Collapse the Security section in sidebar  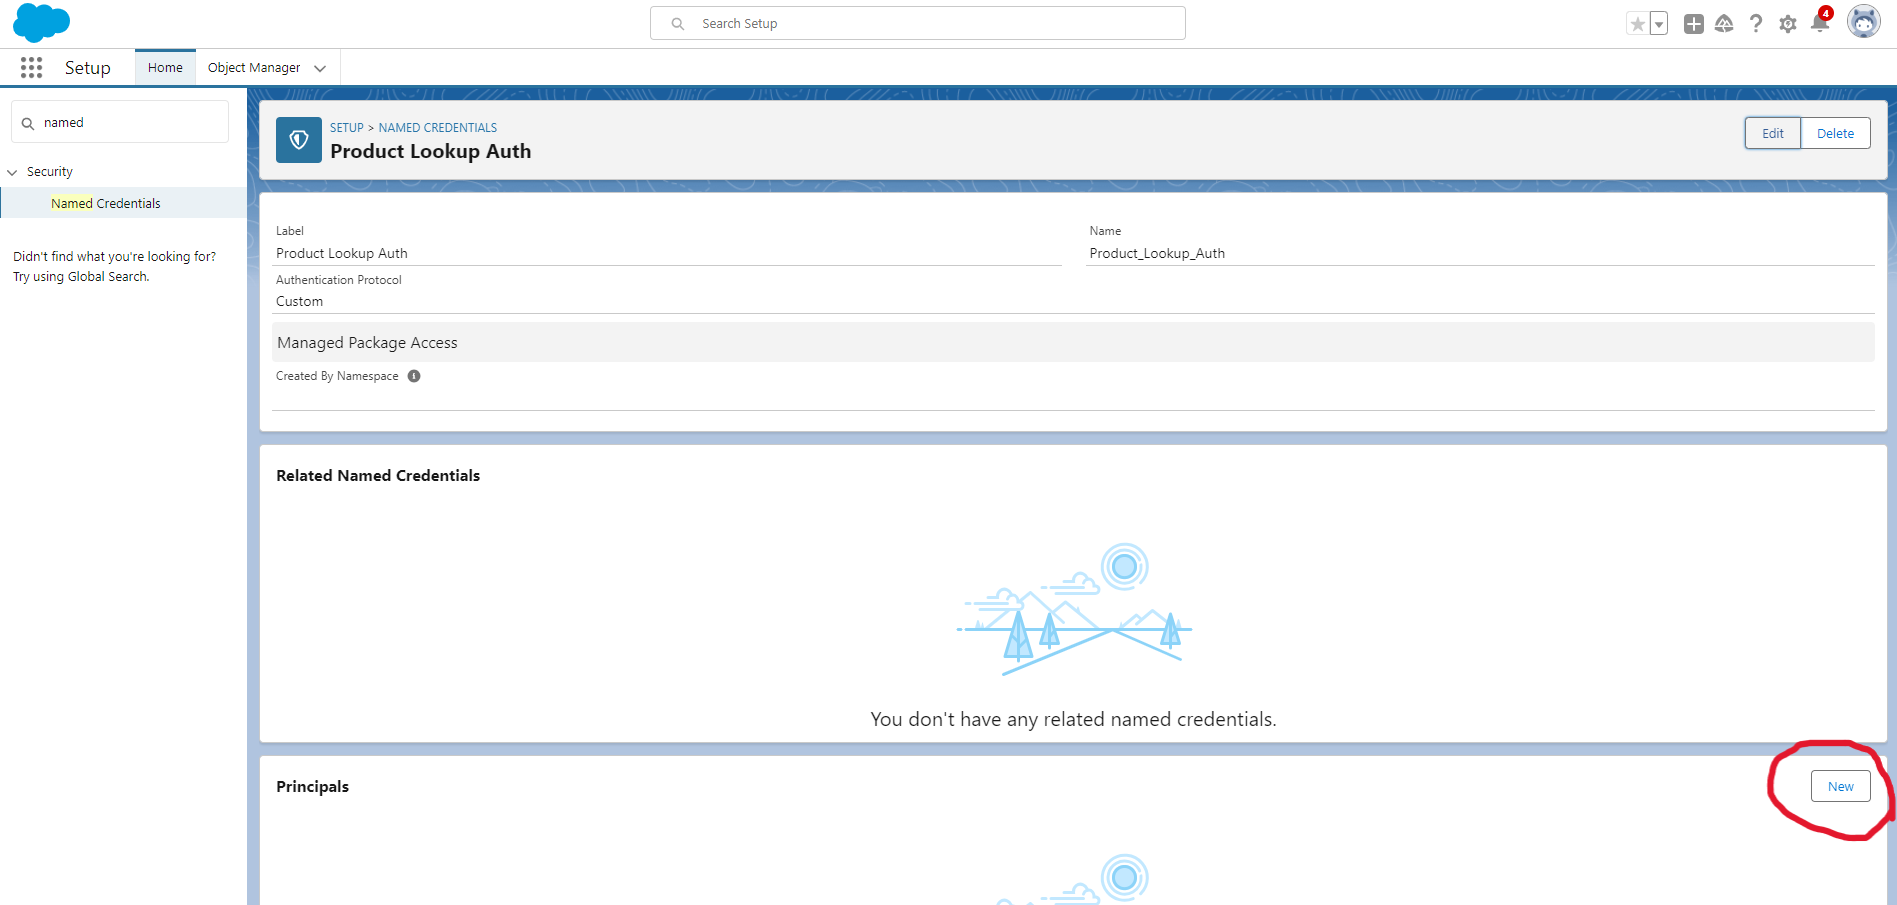coord(11,171)
